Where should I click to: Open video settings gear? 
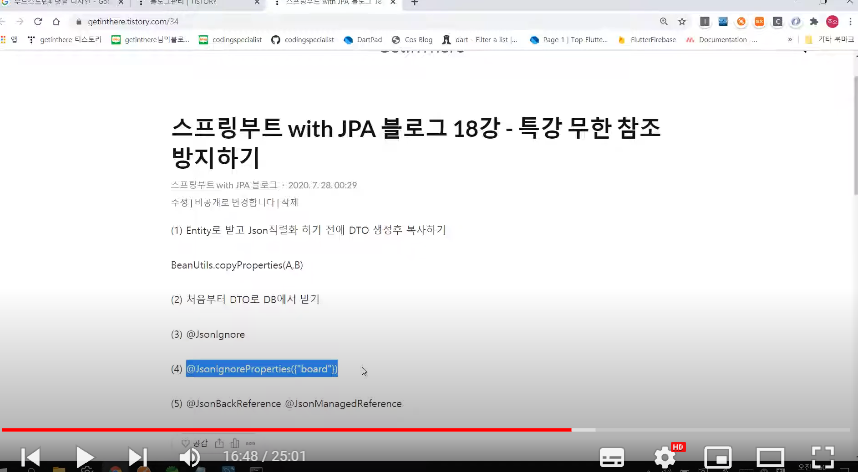pyautogui.click(x=664, y=457)
